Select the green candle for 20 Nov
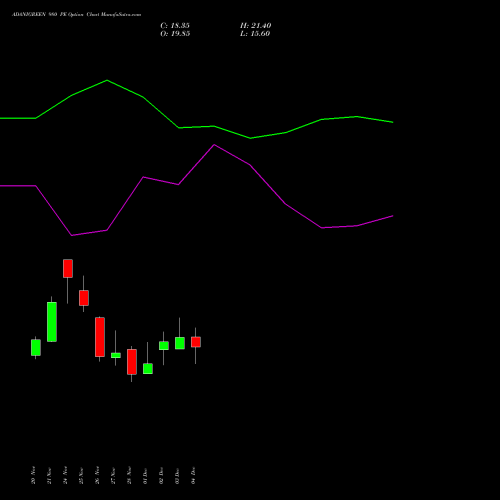Viewport: 500px width, 500px height. click(x=36, y=348)
